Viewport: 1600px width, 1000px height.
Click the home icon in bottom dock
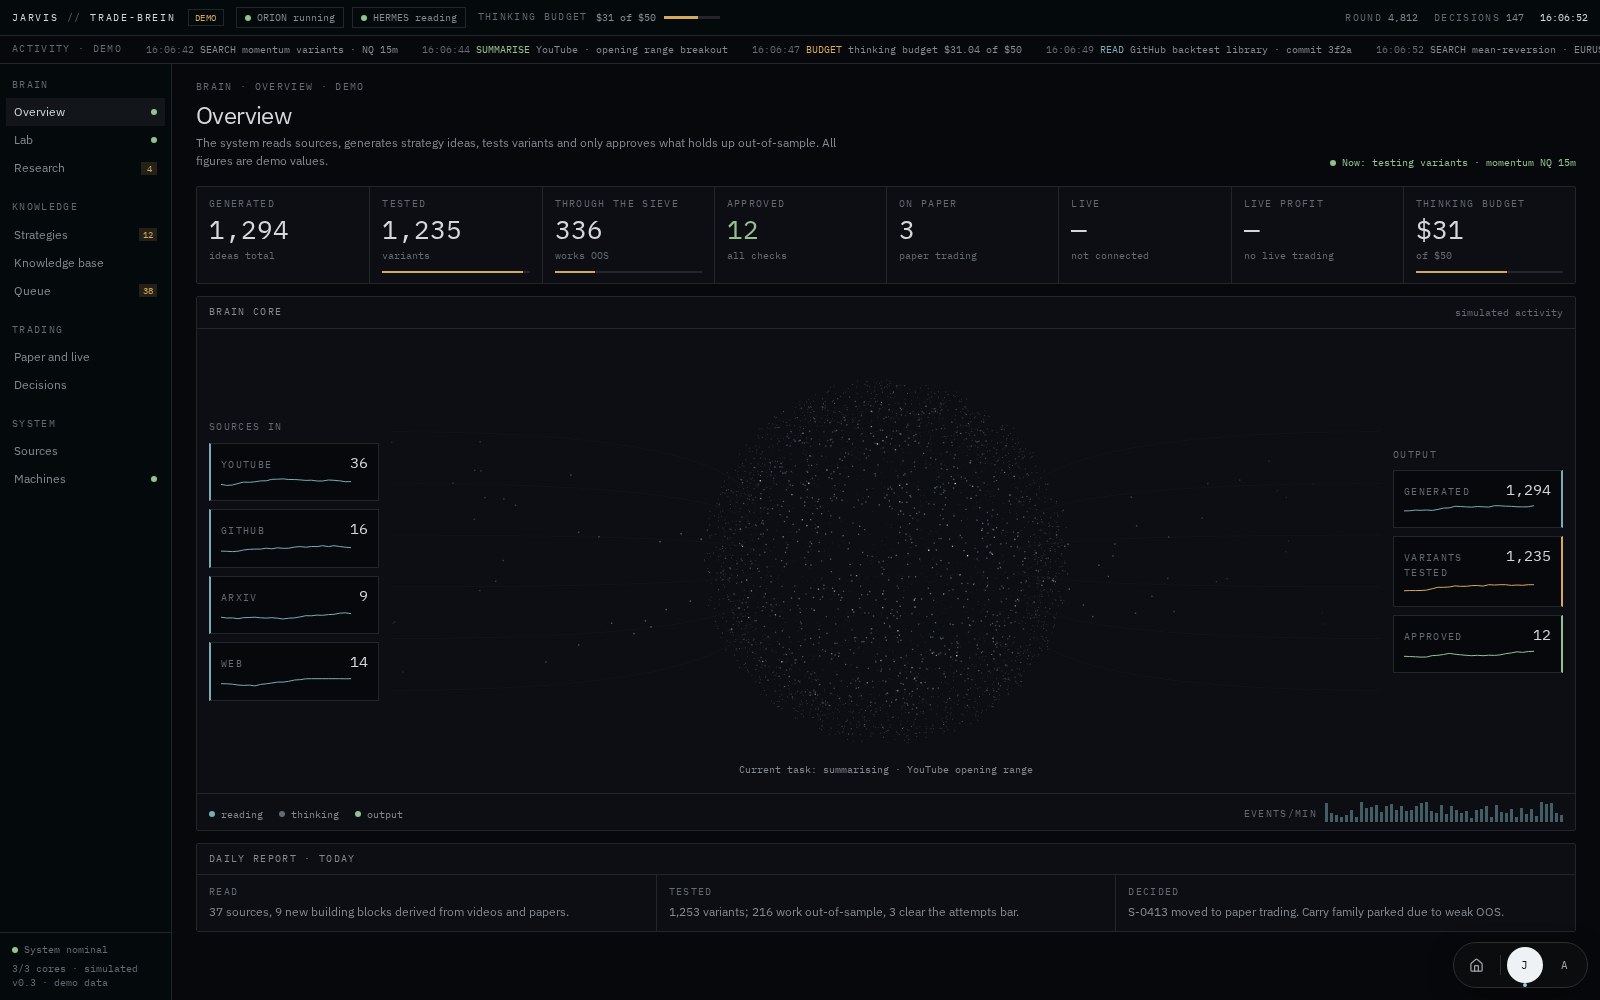(1476, 965)
